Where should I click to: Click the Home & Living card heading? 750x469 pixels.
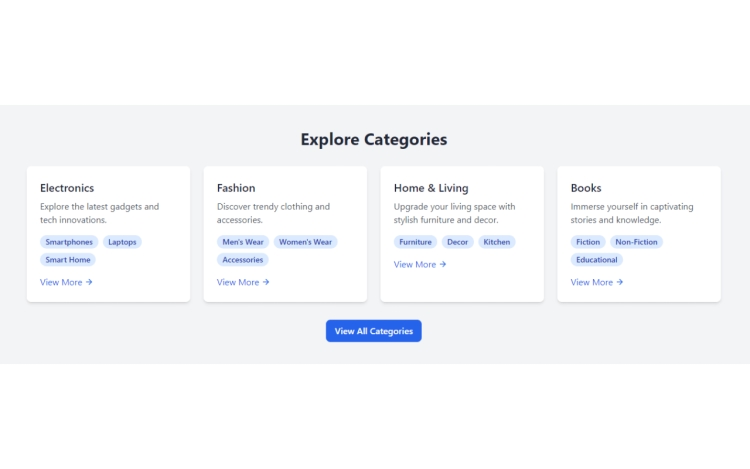click(x=431, y=188)
